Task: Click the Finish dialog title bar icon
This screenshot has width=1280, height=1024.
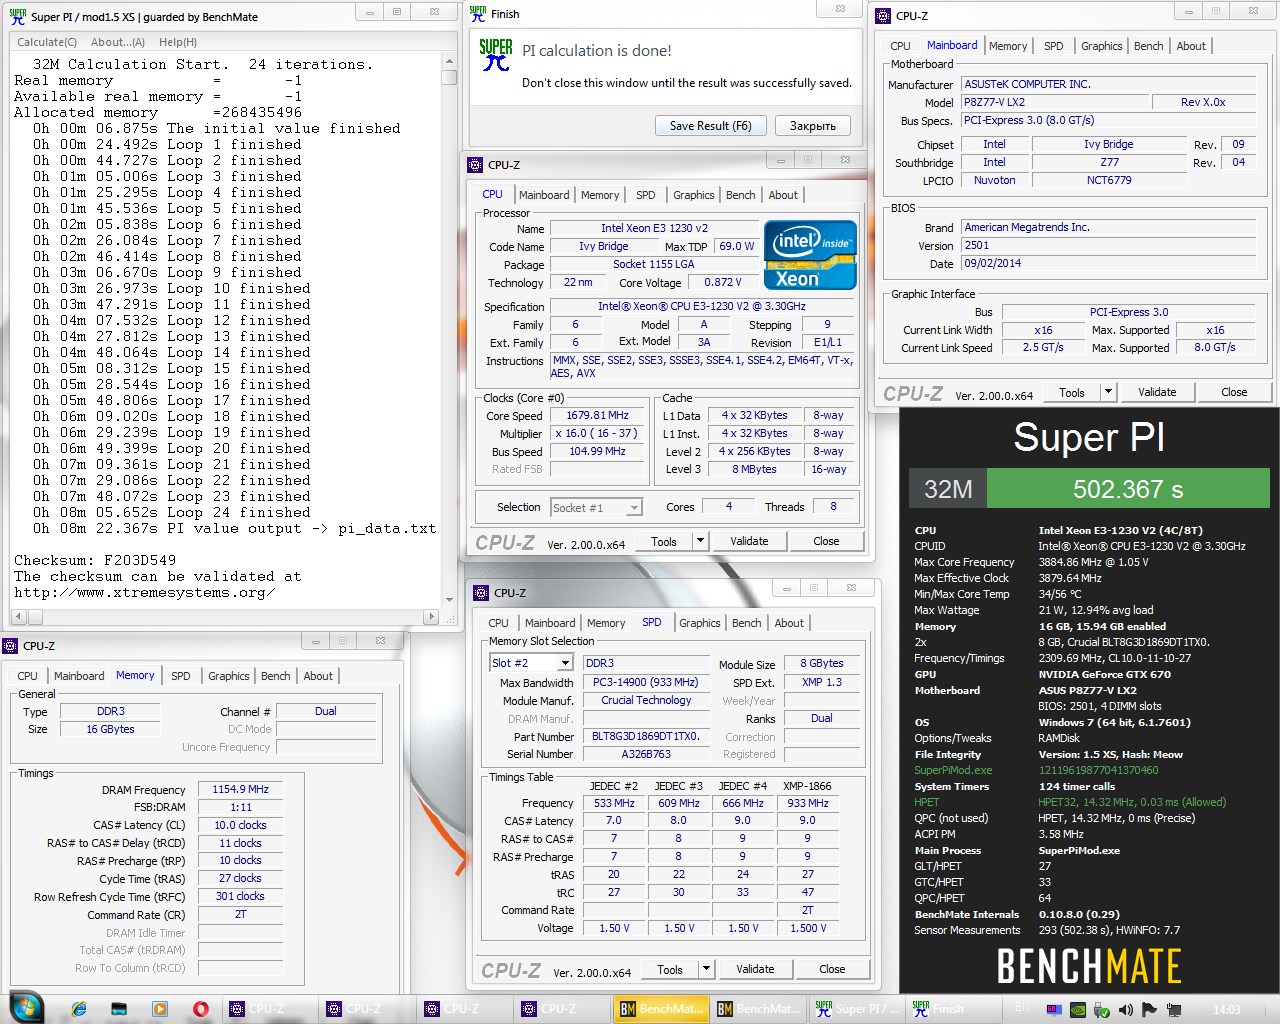Action: click(x=479, y=13)
